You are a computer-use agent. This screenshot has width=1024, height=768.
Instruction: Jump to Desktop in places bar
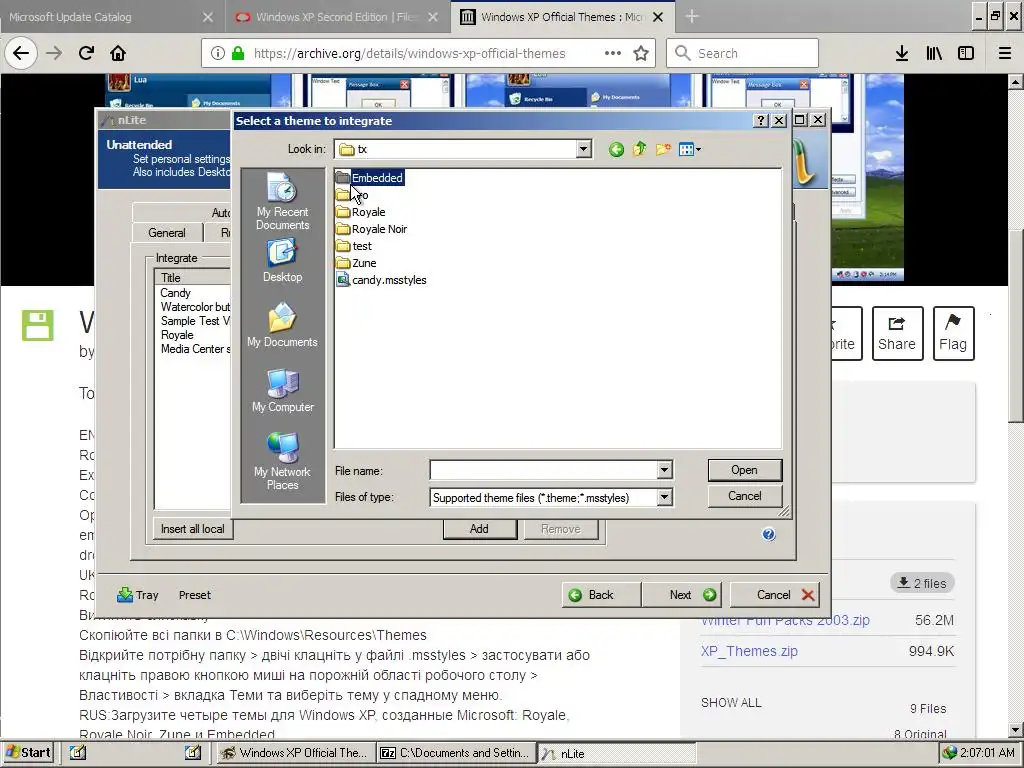pos(282,261)
